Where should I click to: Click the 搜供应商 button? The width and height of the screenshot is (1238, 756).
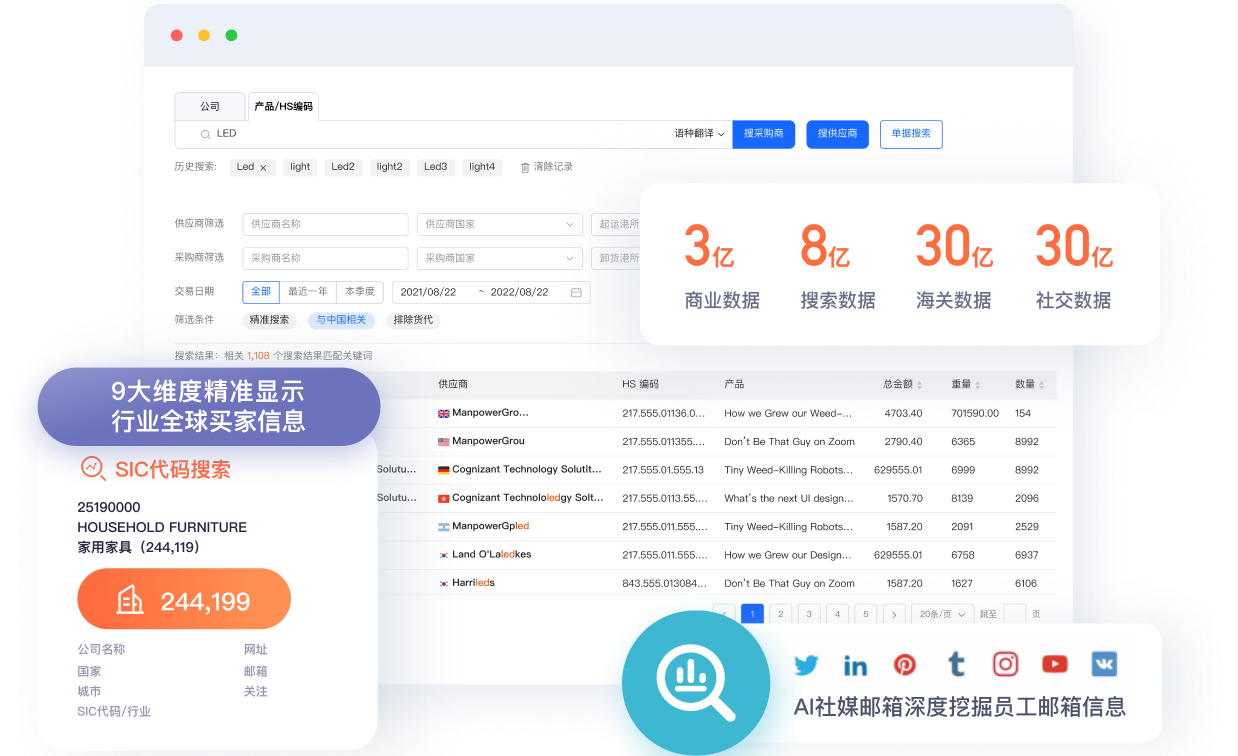pyautogui.click(x=837, y=134)
